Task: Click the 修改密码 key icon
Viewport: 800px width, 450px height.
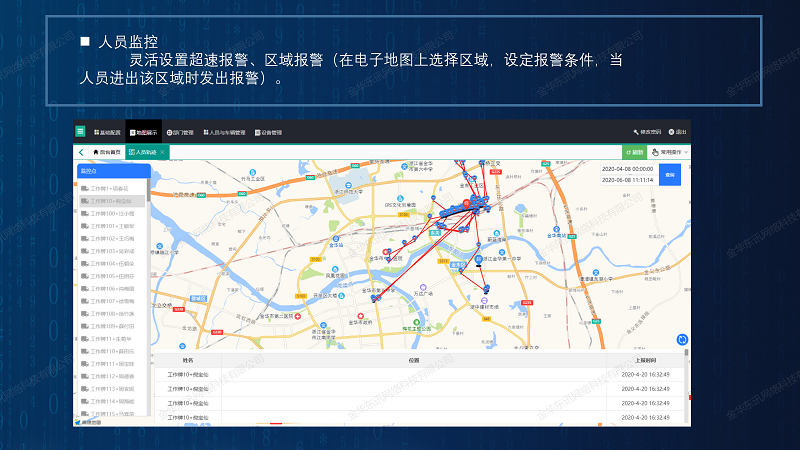Action: pos(636,132)
